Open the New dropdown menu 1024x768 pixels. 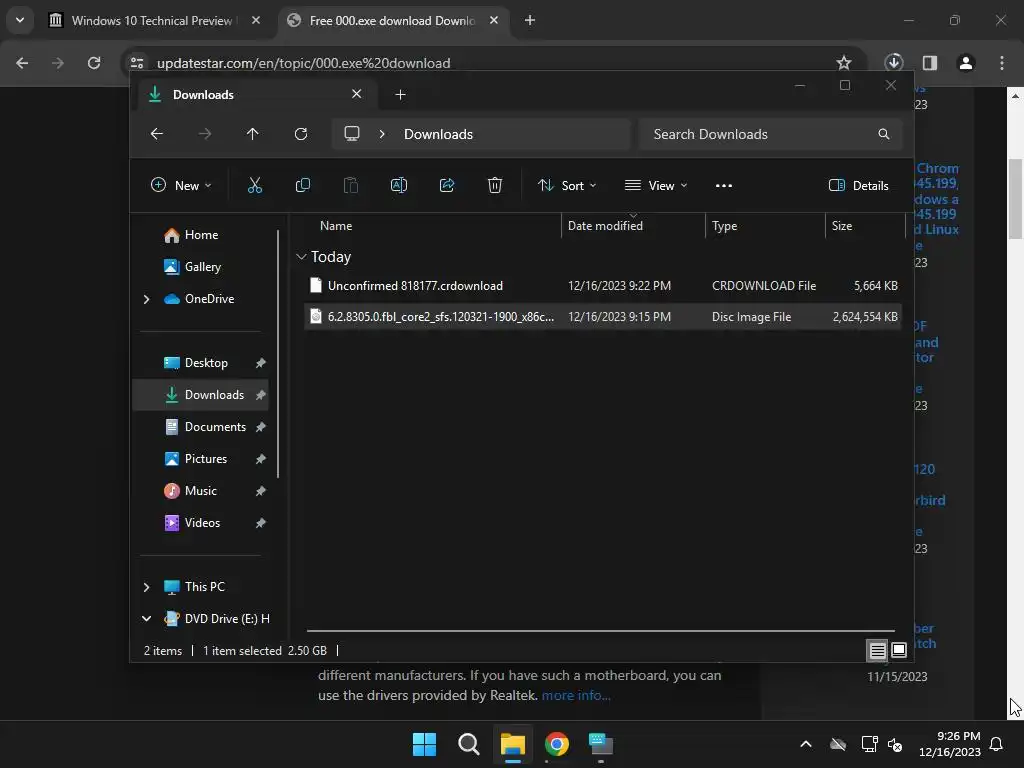tap(181, 185)
